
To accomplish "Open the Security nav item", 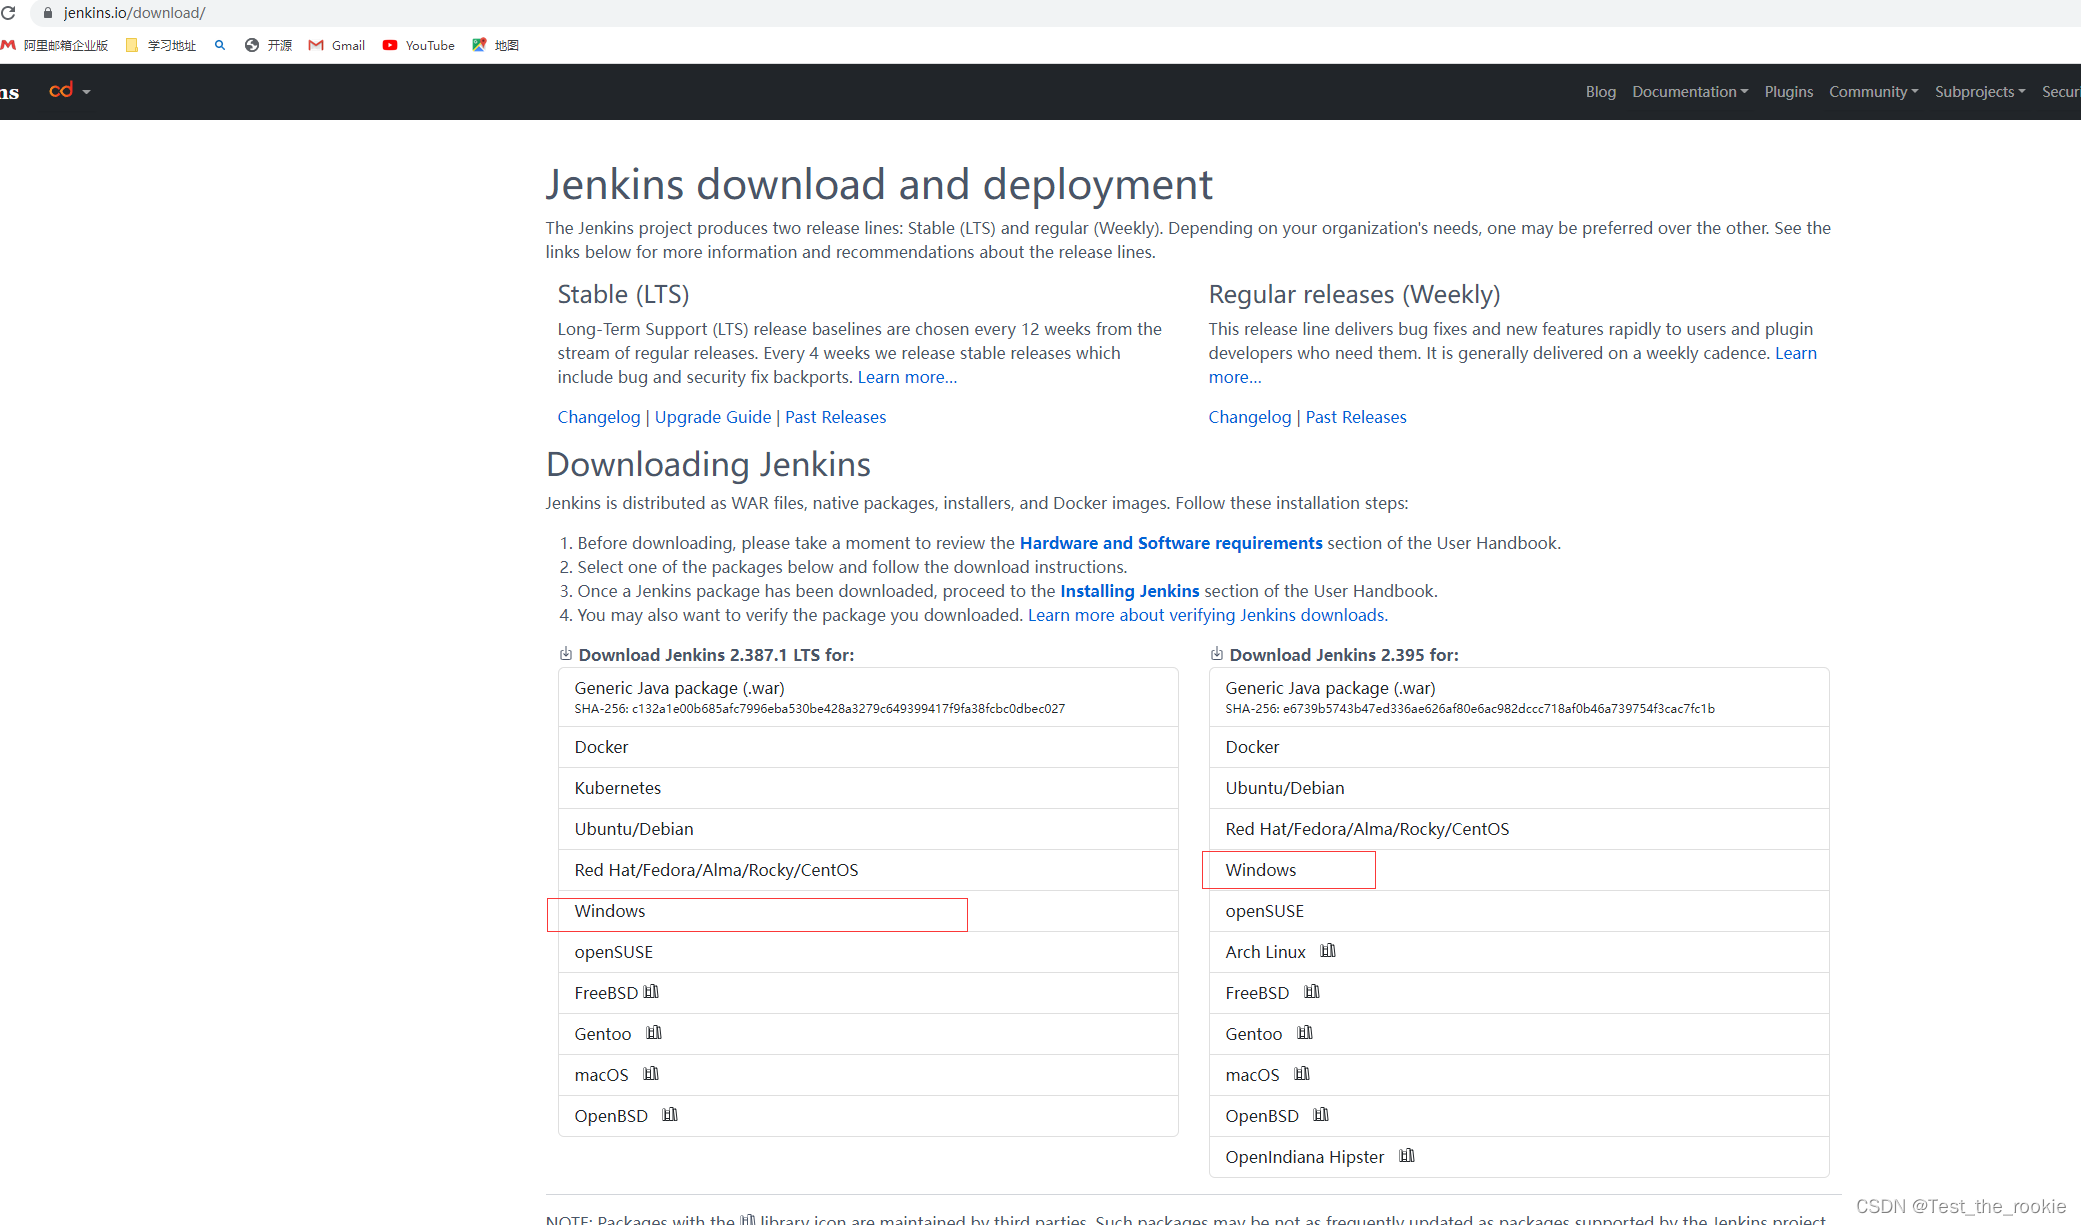I will [x=2061, y=91].
